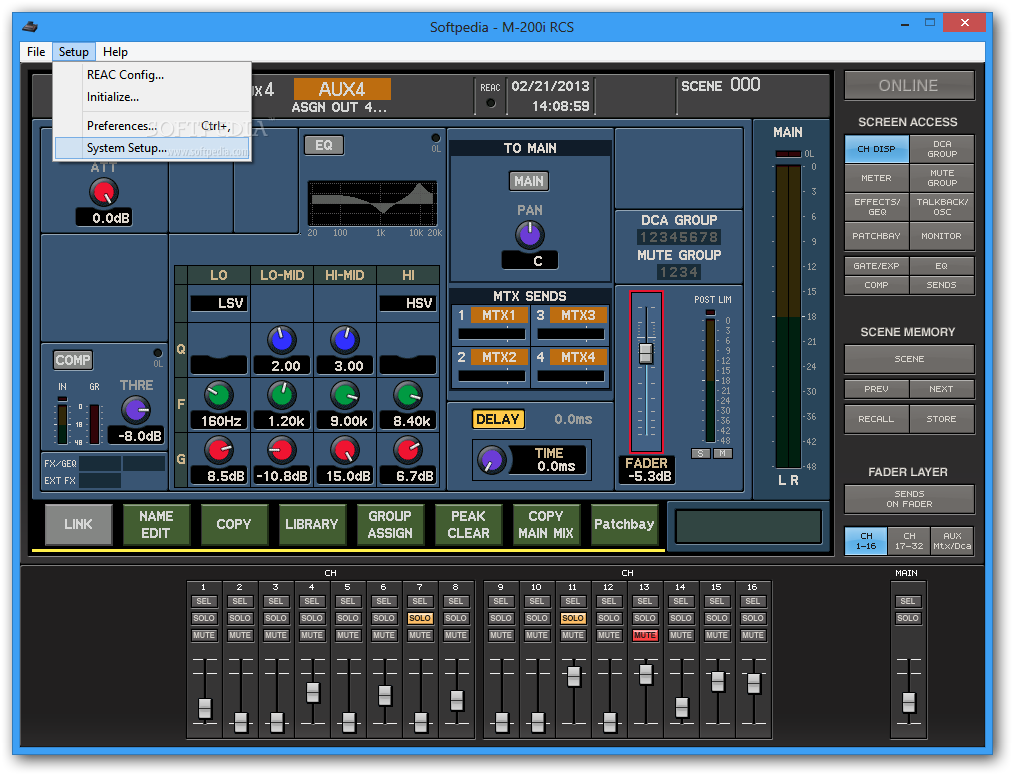Click the HI-MID Q blue knob
Screen dimensions: 1013x775
pyautogui.click(x=345, y=340)
